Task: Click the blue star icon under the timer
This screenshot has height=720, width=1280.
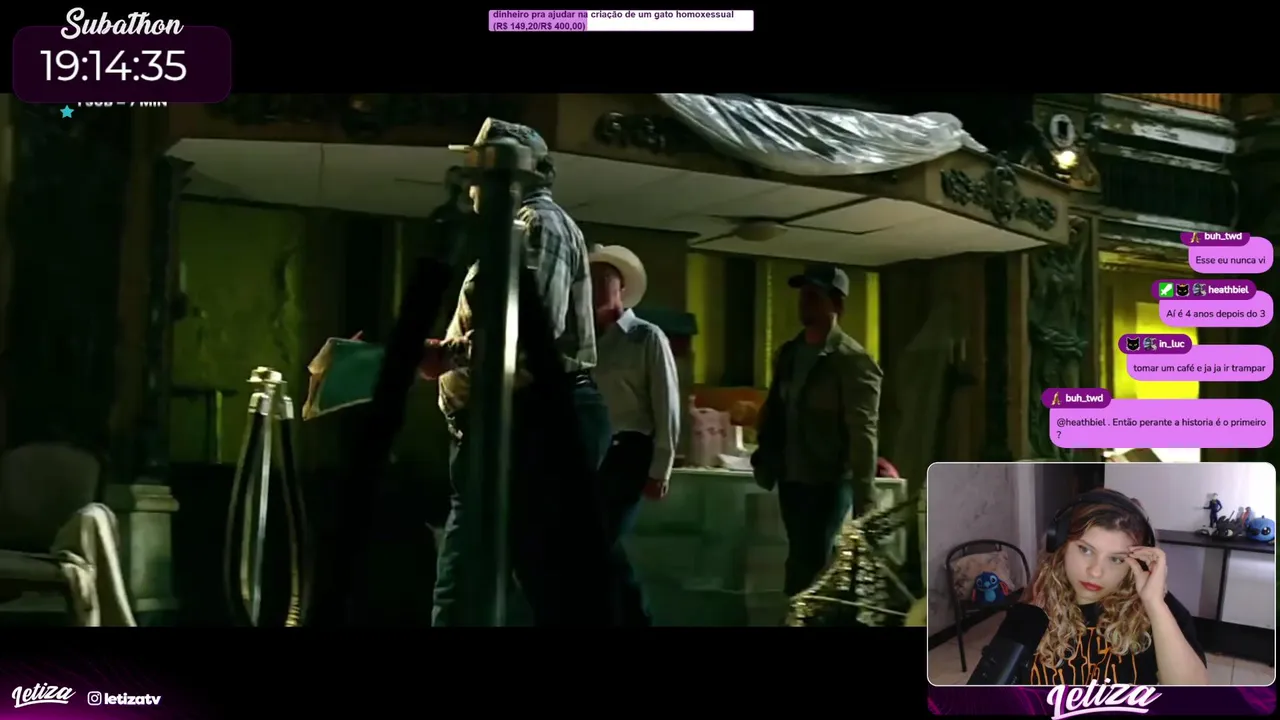Action: [x=67, y=111]
